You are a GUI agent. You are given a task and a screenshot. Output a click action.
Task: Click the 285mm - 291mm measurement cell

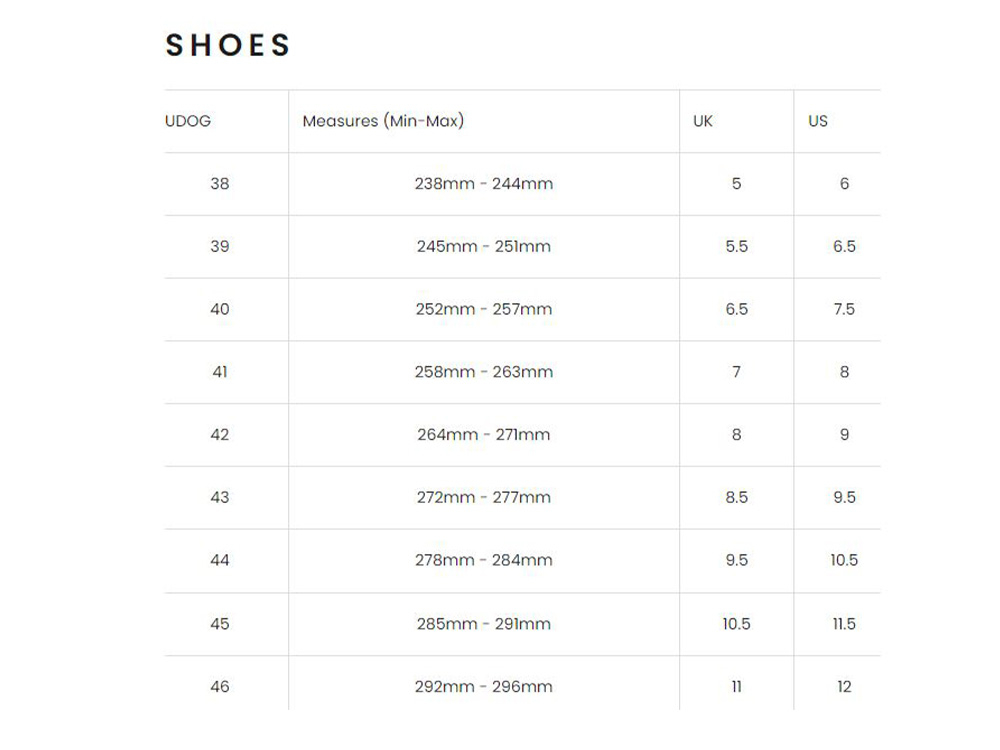484,624
